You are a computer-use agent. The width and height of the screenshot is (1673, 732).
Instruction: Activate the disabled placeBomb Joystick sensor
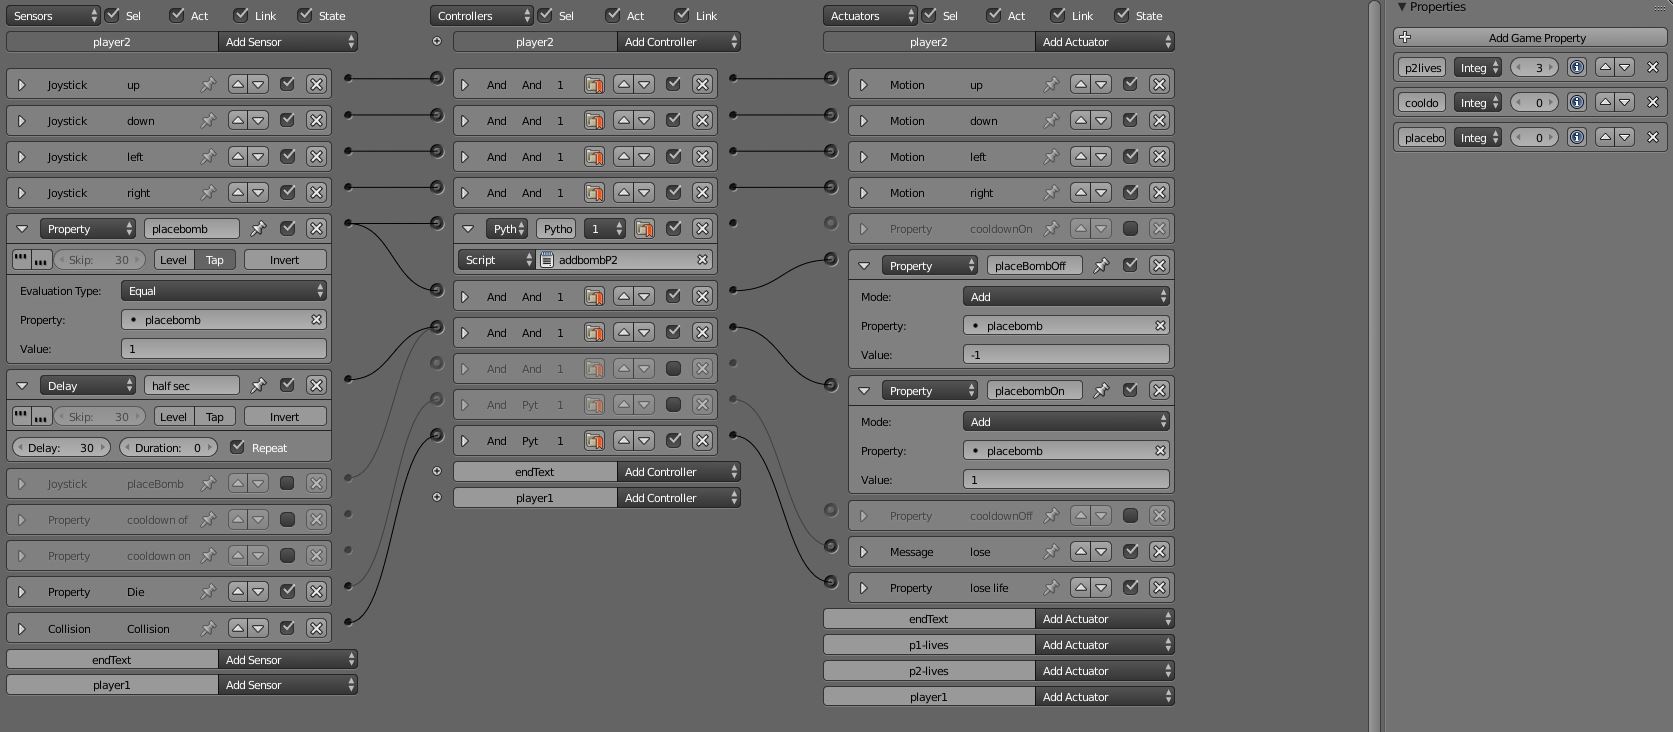[287, 484]
